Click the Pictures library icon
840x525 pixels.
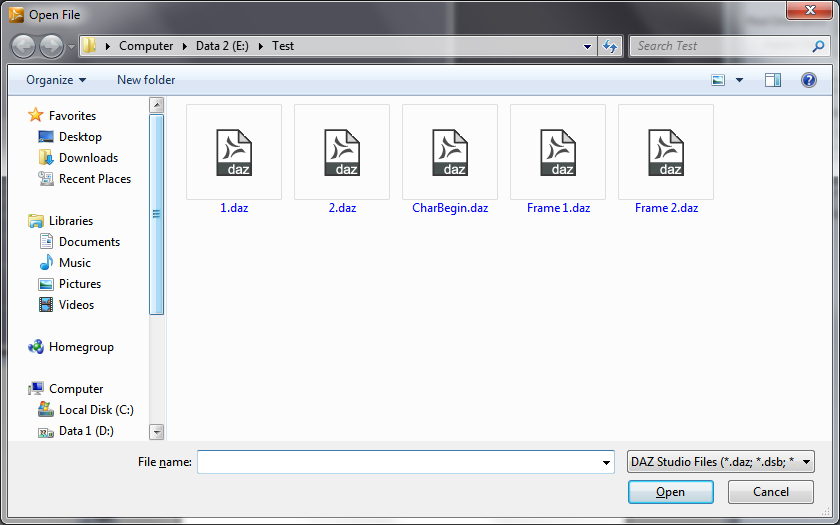coord(46,283)
